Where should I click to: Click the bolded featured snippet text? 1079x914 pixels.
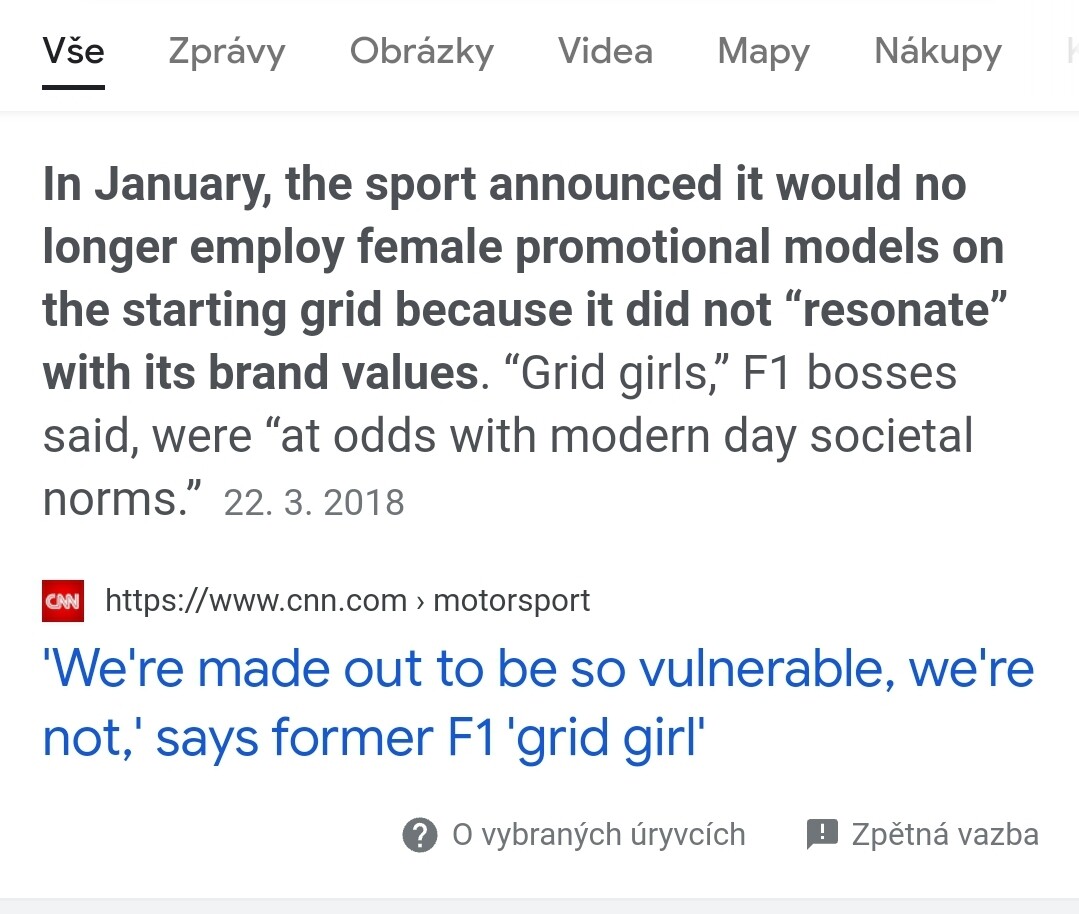pos(524,278)
